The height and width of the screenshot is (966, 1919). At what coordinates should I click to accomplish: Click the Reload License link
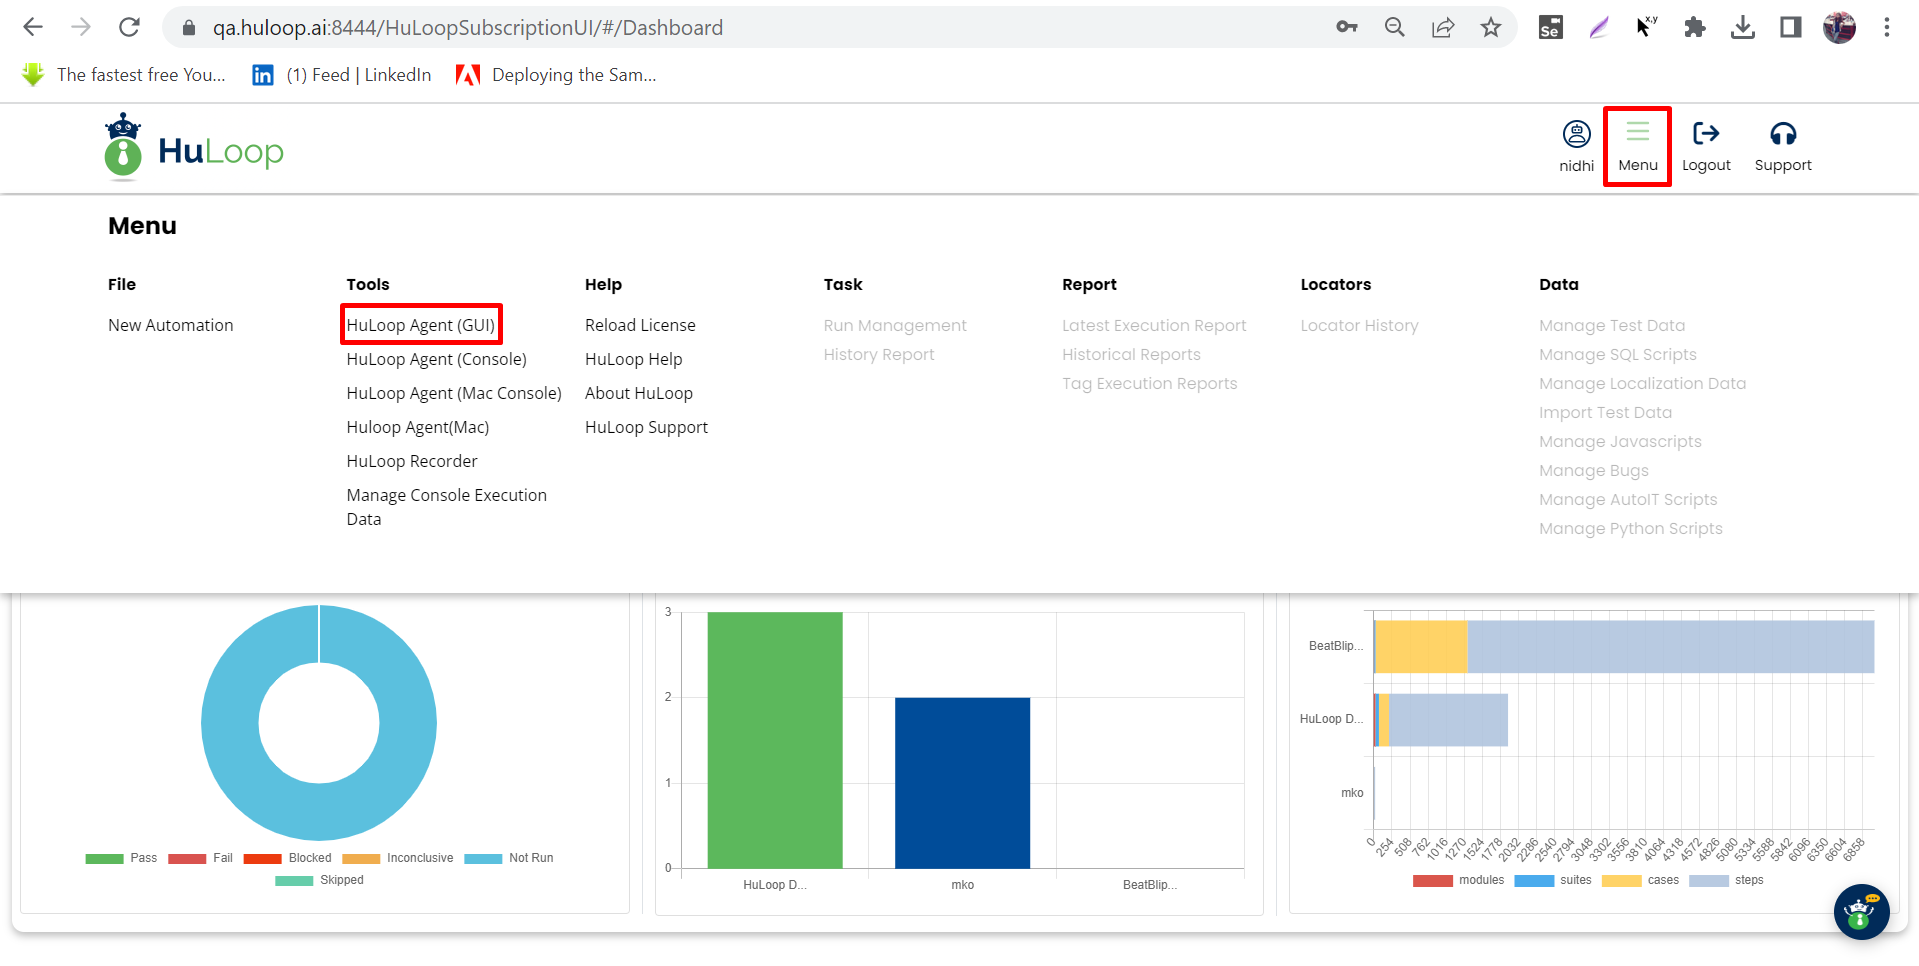coord(640,325)
